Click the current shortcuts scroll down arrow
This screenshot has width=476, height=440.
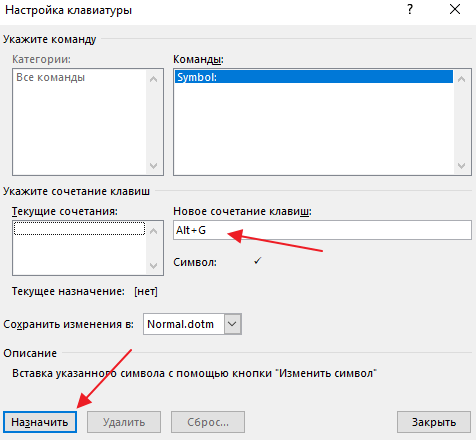(153, 266)
